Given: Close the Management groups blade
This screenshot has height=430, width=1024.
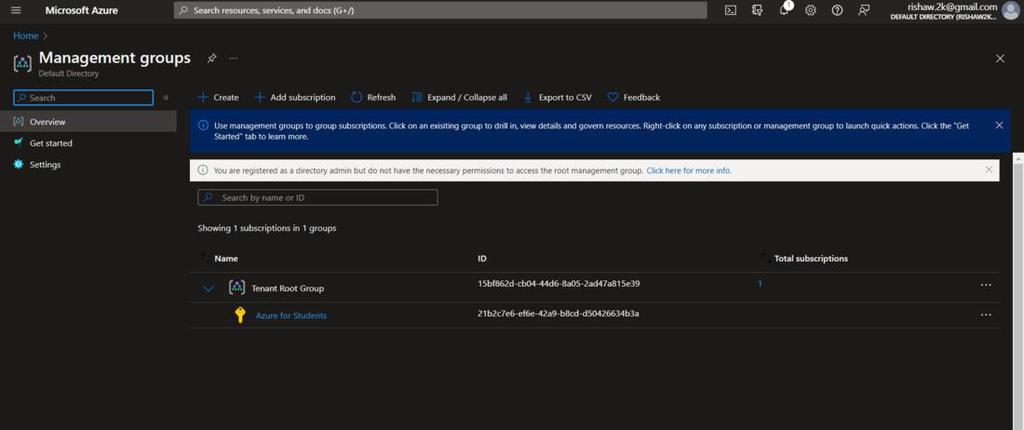Looking at the screenshot, I should [1000, 59].
